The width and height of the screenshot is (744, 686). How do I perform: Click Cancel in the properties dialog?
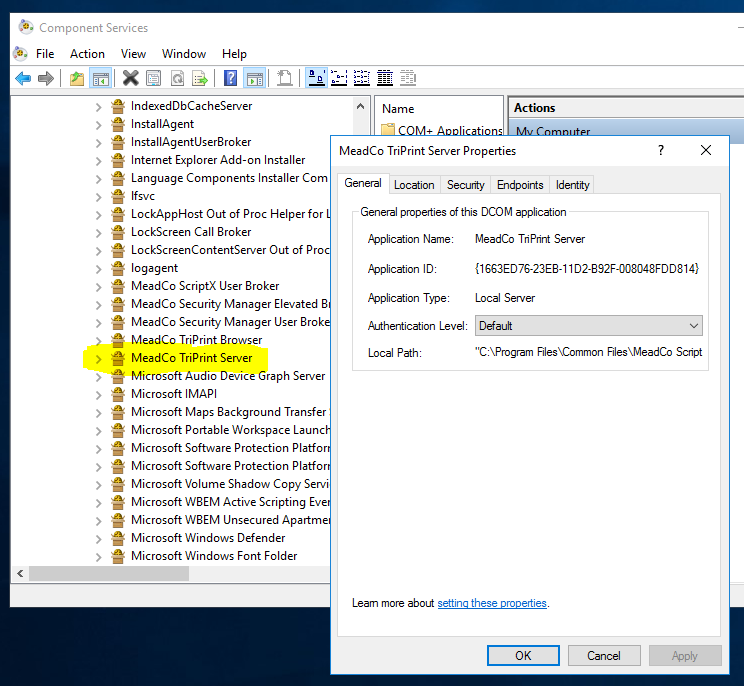point(604,656)
